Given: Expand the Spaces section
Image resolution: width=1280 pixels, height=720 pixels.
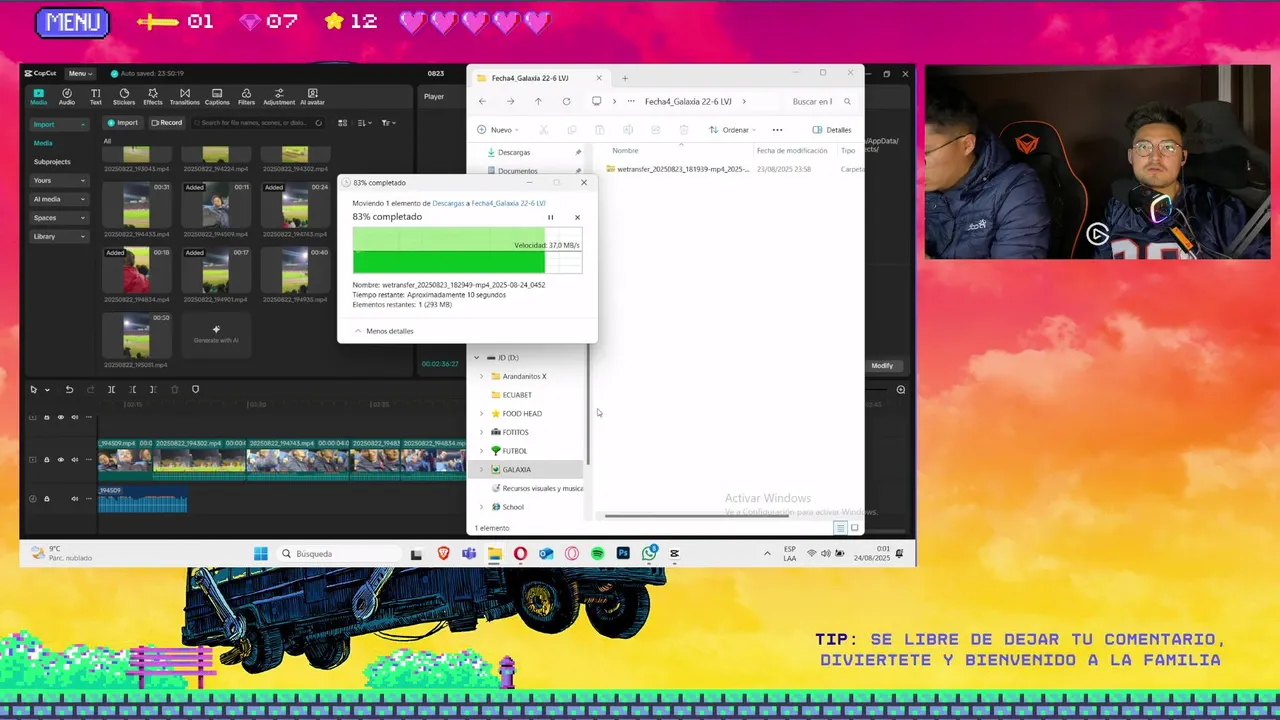Looking at the screenshot, I should (59, 217).
